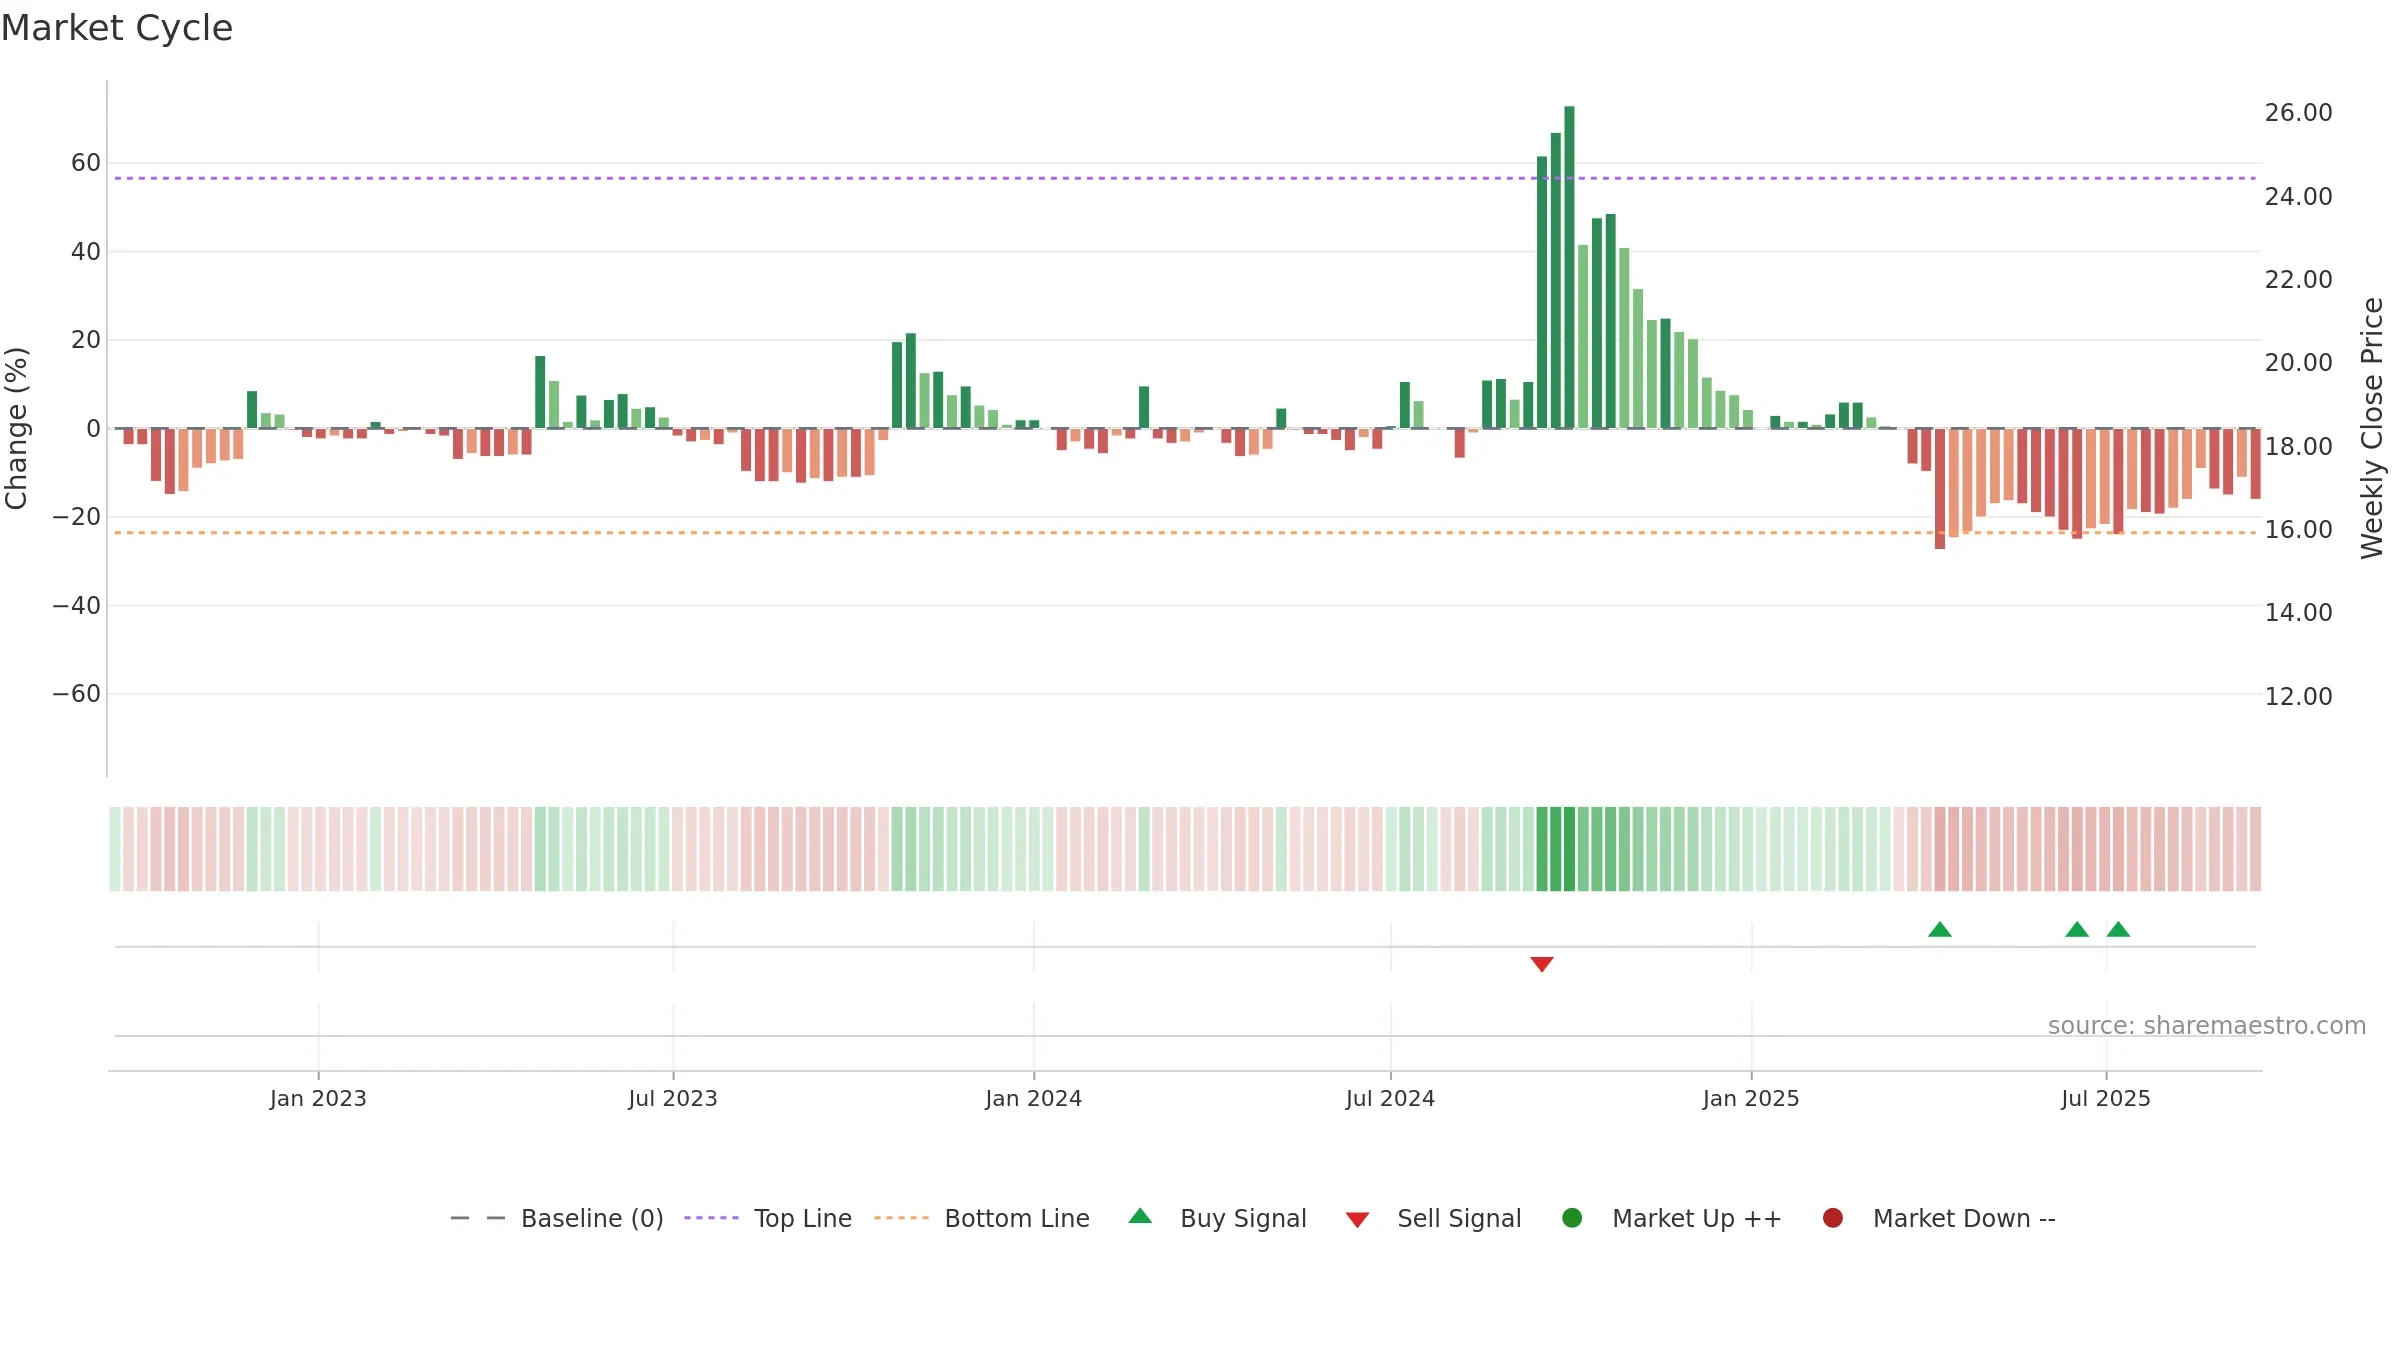Click the Jul 2023 axis label

pyautogui.click(x=673, y=1099)
